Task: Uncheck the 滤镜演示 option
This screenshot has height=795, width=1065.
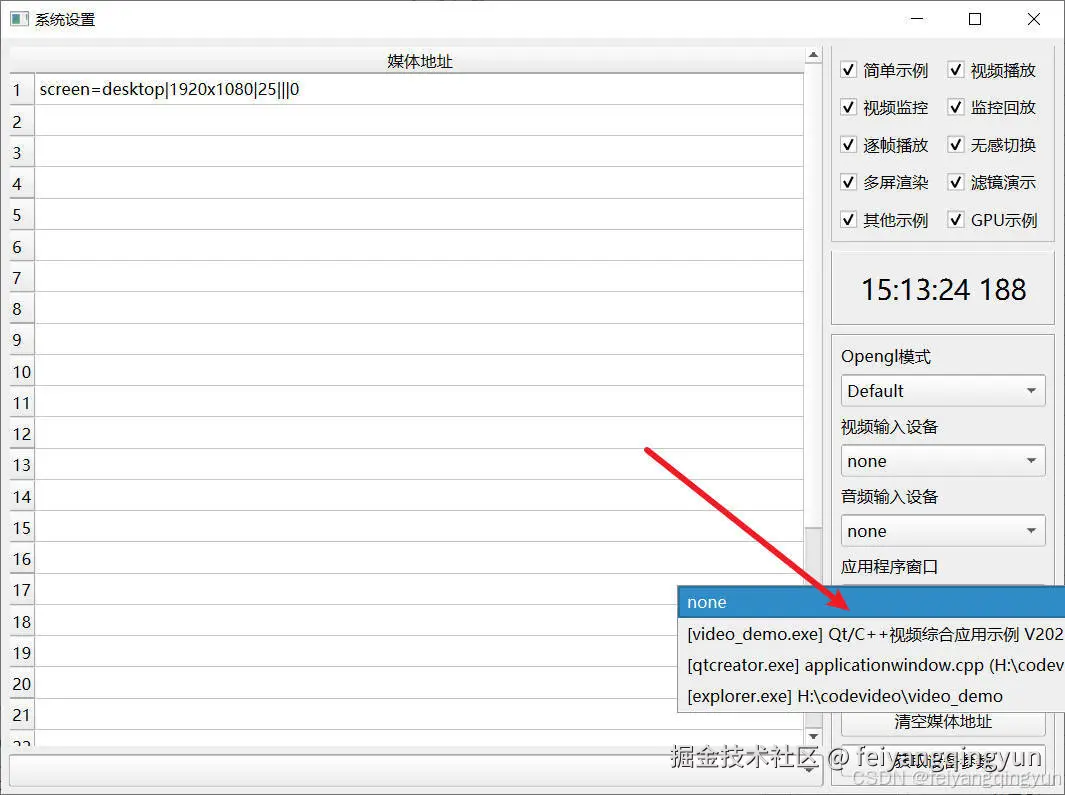Action: point(956,182)
